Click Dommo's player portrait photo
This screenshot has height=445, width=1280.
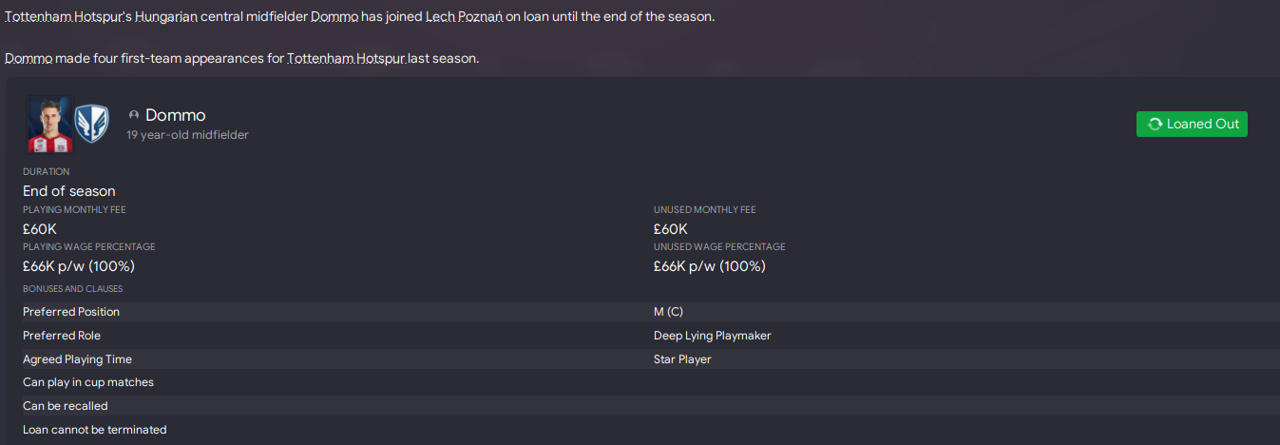[48, 124]
